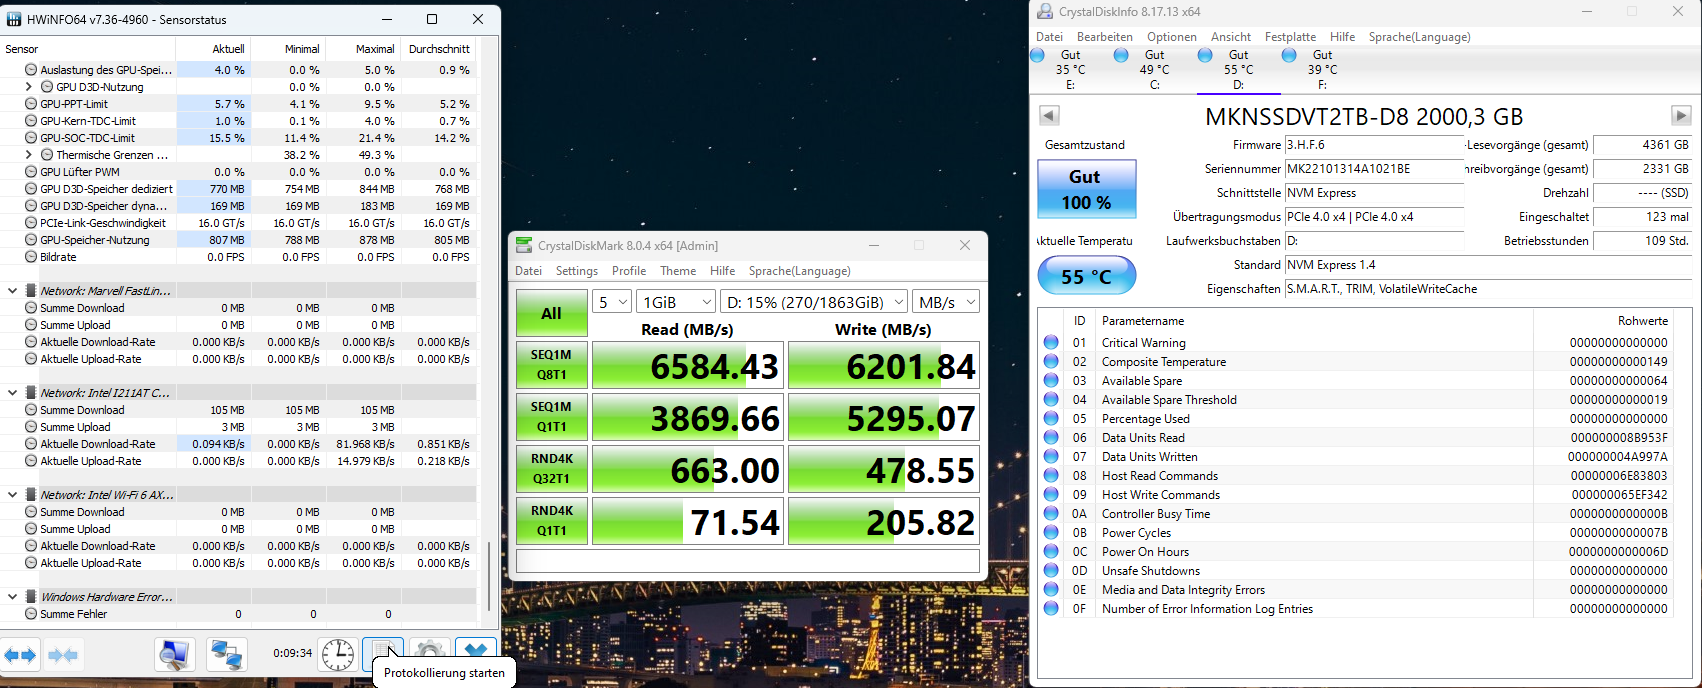
Task: Open CrystalDiskInfo Festplatte menu
Action: pyautogui.click(x=1290, y=37)
